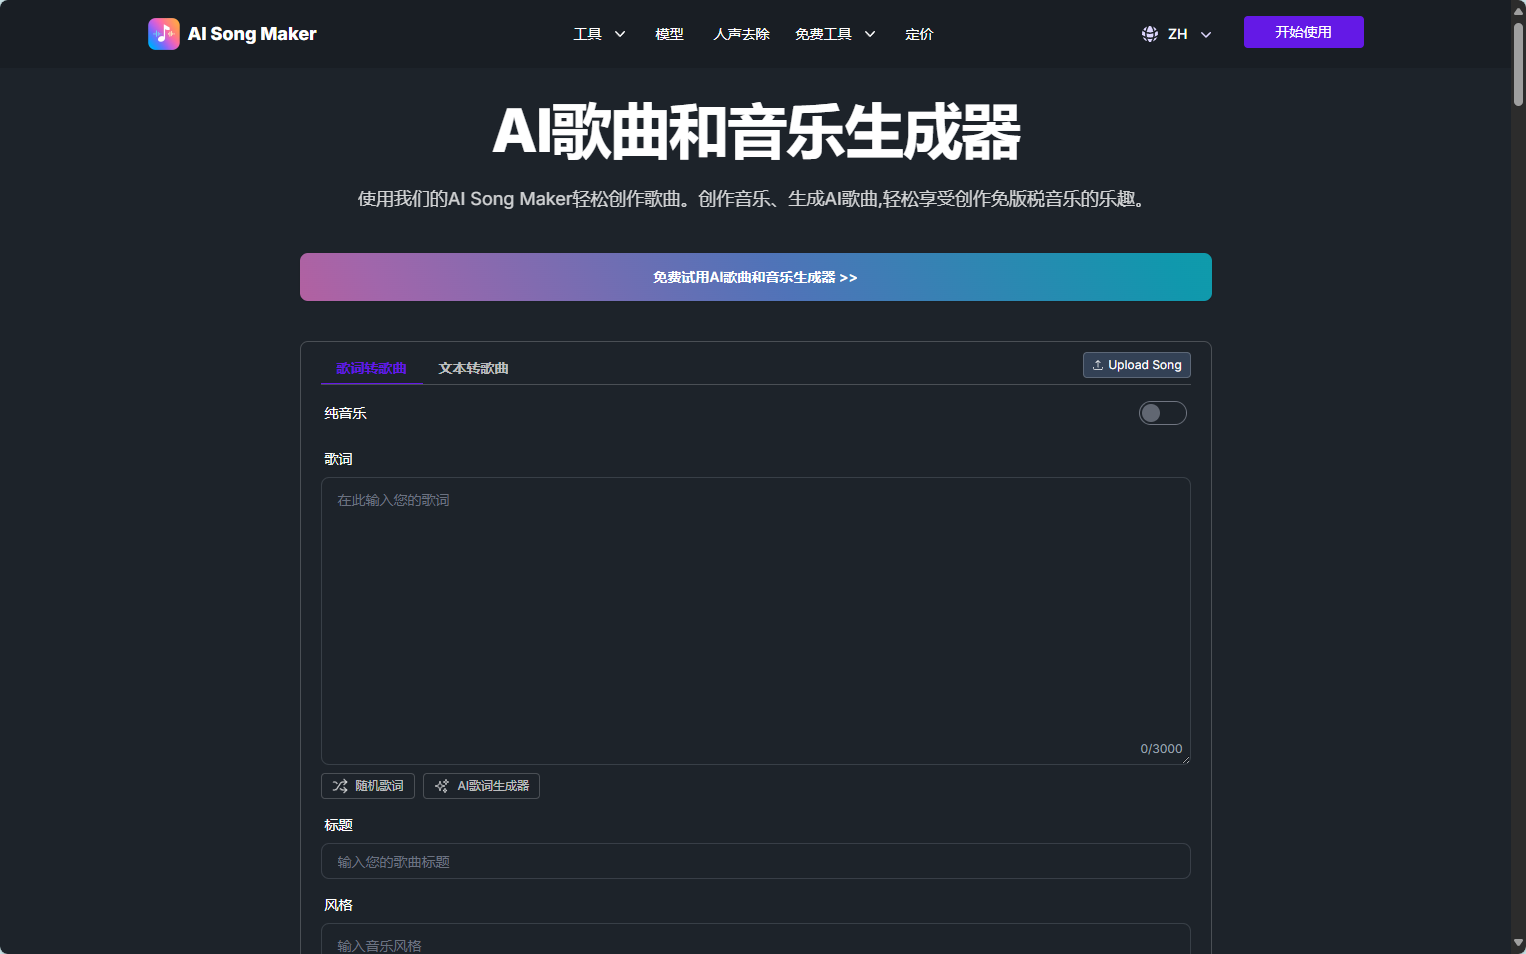Expand the 工具 dropdown menu
1526x954 pixels.
point(600,34)
